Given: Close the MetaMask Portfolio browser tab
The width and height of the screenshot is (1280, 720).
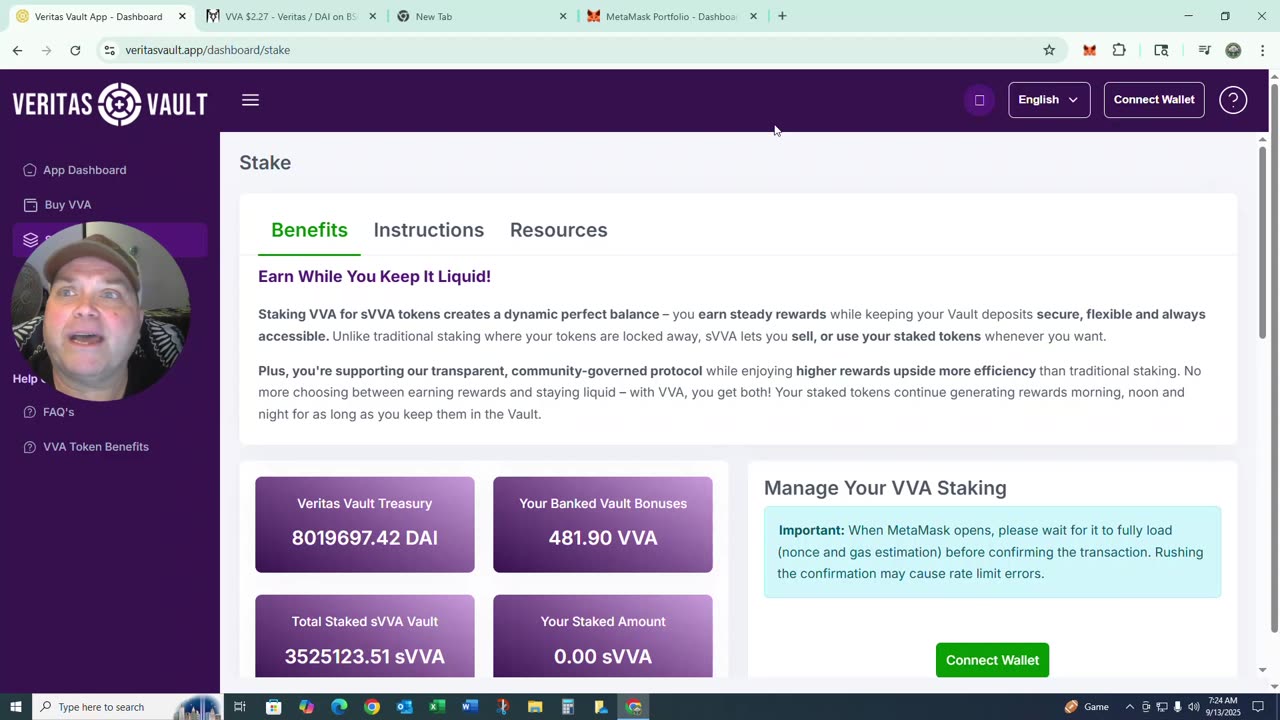Looking at the screenshot, I should point(753,16).
